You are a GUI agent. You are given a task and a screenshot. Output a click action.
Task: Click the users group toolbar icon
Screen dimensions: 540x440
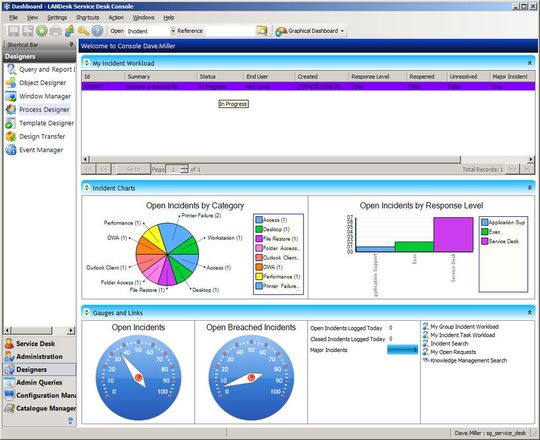(70, 31)
